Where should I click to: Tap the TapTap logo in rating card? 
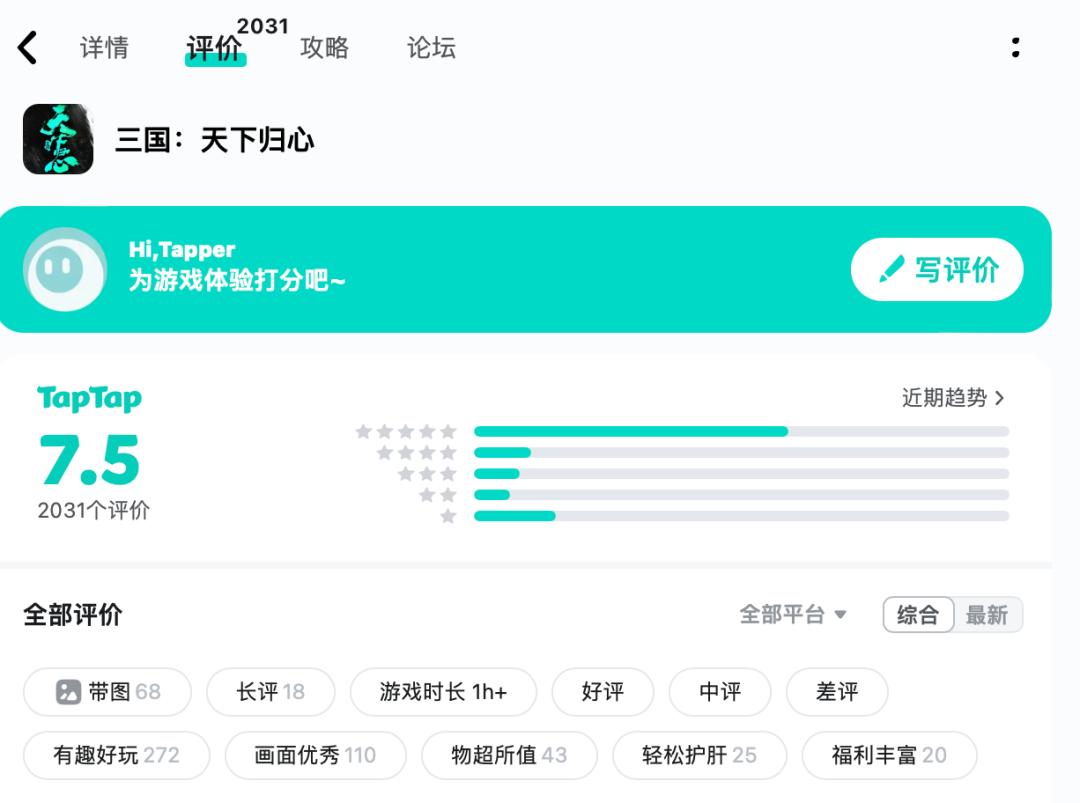tap(89, 399)
